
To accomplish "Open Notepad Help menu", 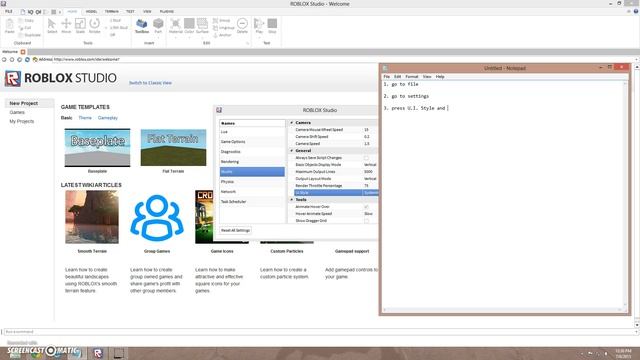I will click(440, 77).
